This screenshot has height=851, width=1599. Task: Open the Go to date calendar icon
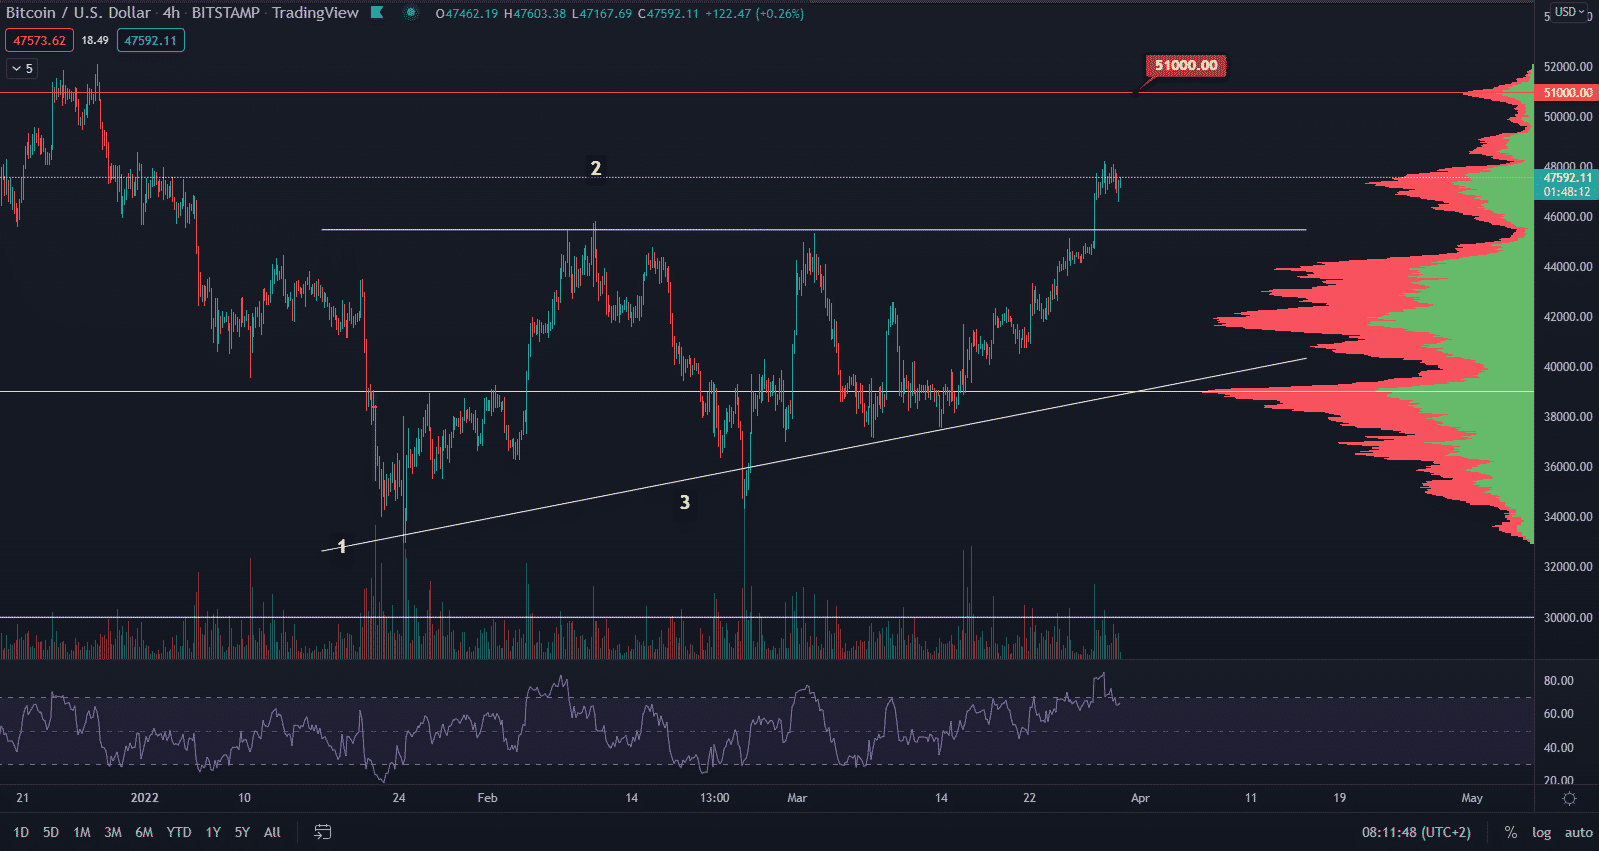322,832
